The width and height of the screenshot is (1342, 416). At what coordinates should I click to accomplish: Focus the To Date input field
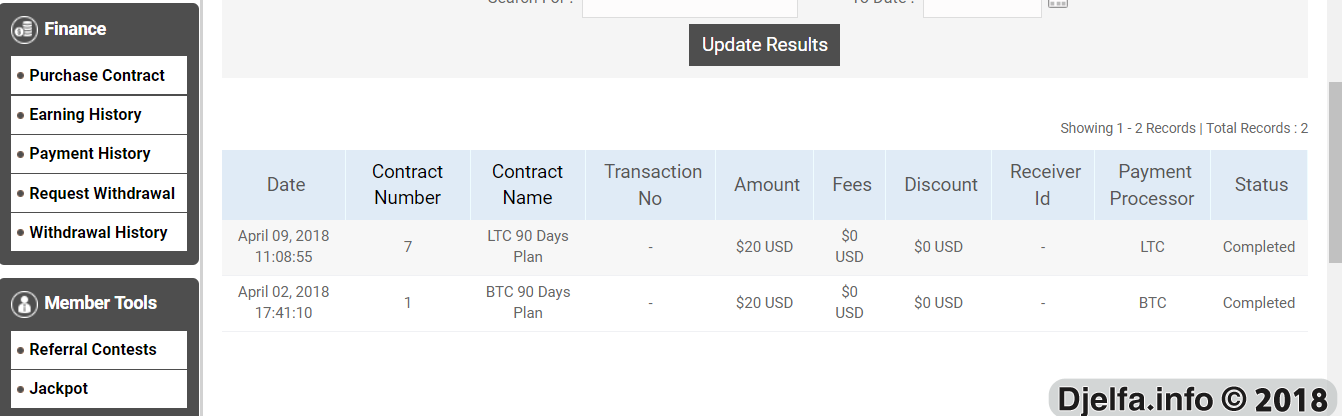pos(982,6)
